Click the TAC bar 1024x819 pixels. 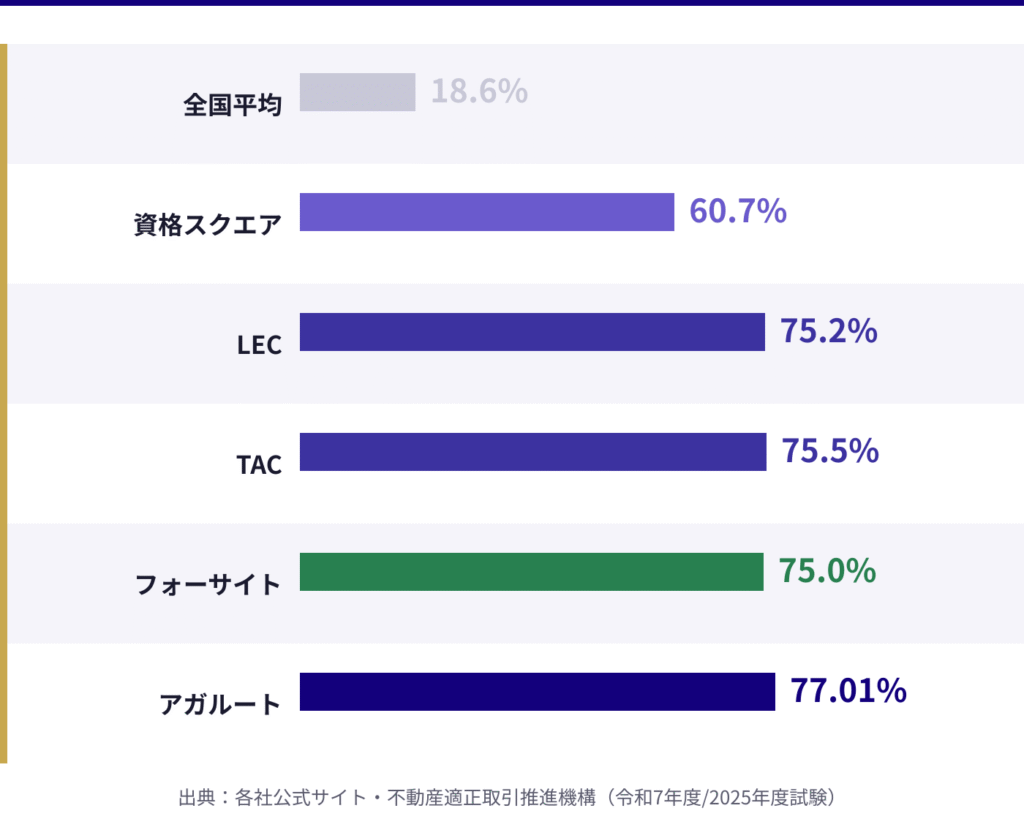click(x=533, y=452)
